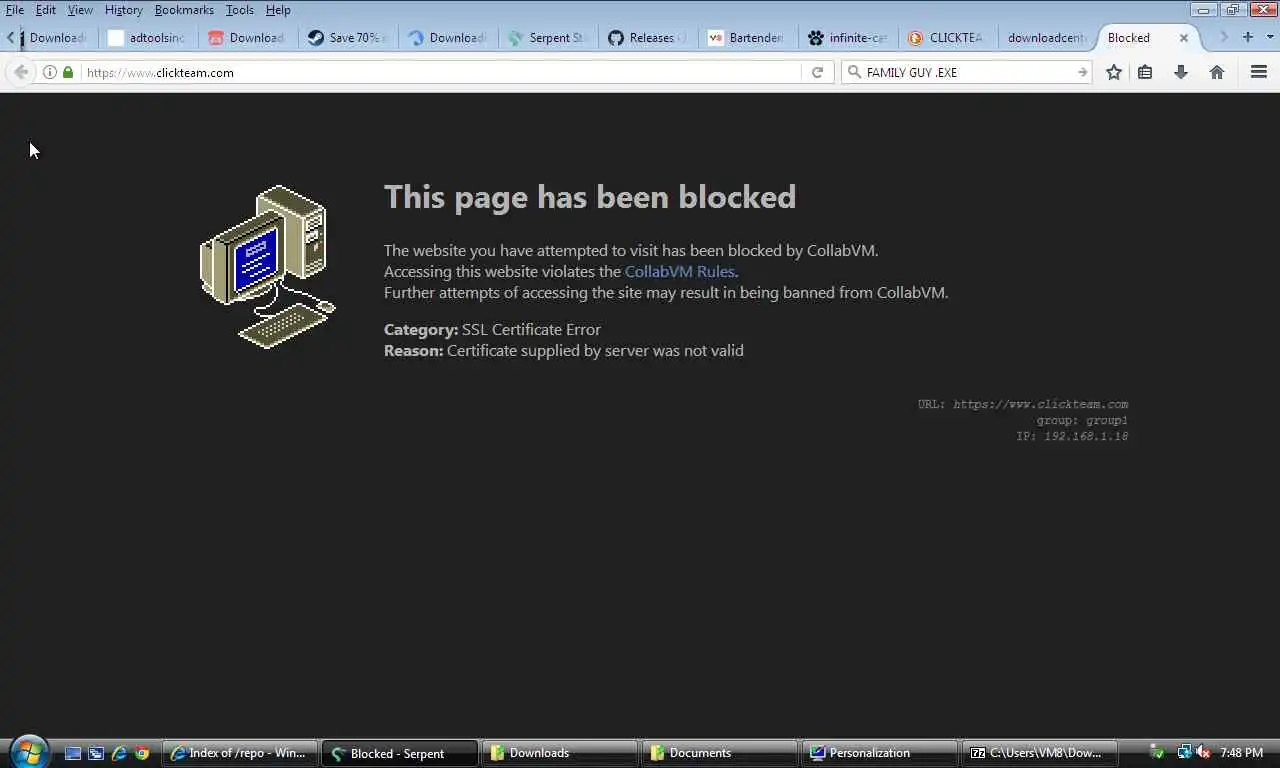Click Switch Between Windows quick launch icon
1280x768 pixels.
96,753
